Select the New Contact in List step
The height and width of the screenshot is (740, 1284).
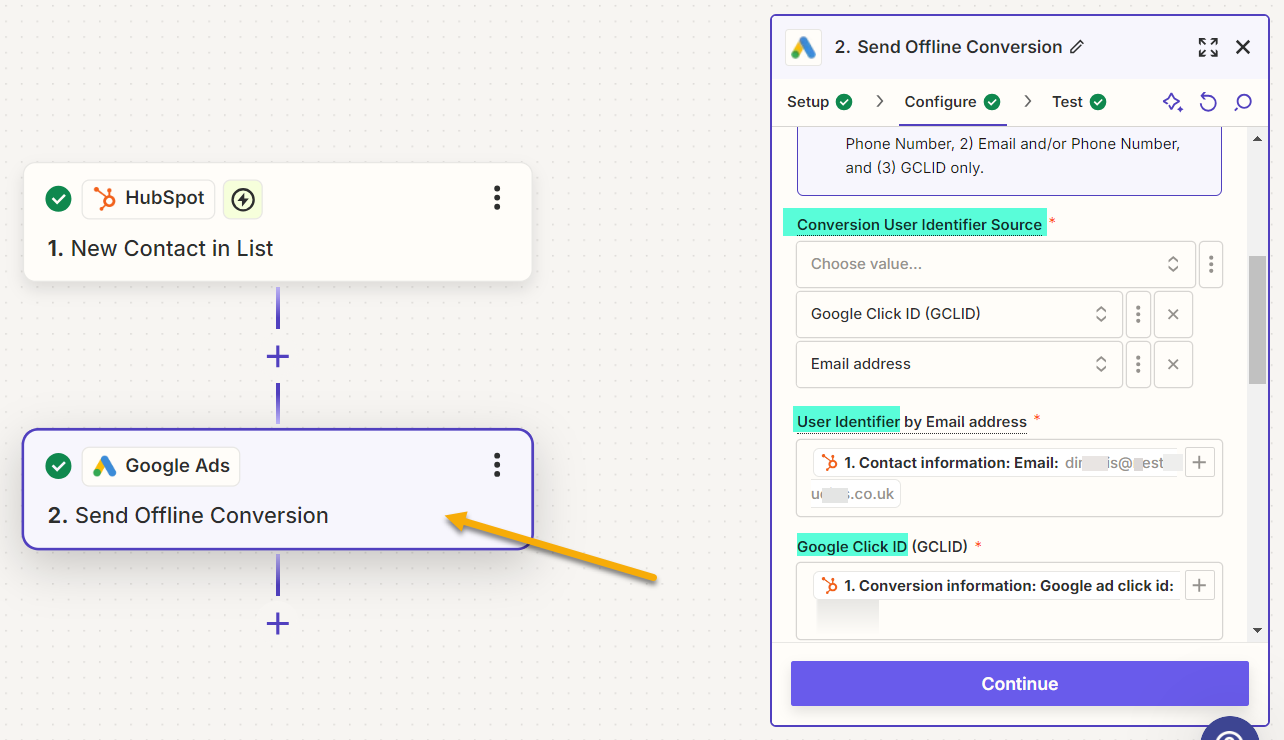(x=278, y=222)
